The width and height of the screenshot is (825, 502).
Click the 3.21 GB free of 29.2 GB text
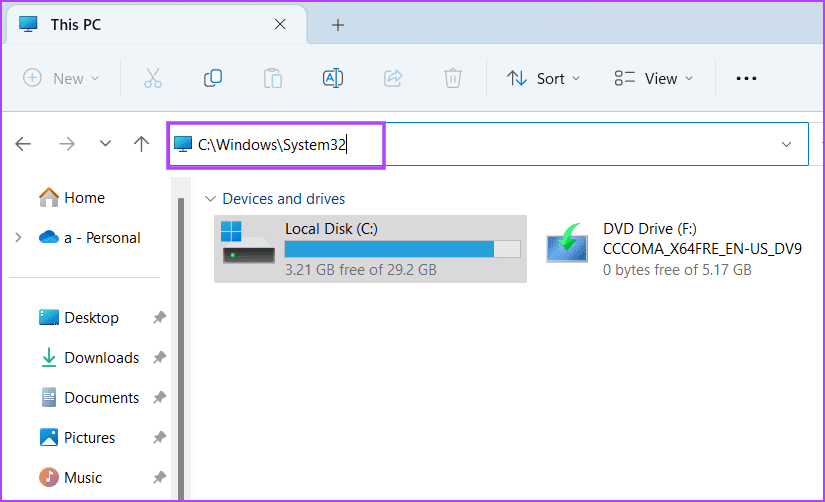[361, 270]
